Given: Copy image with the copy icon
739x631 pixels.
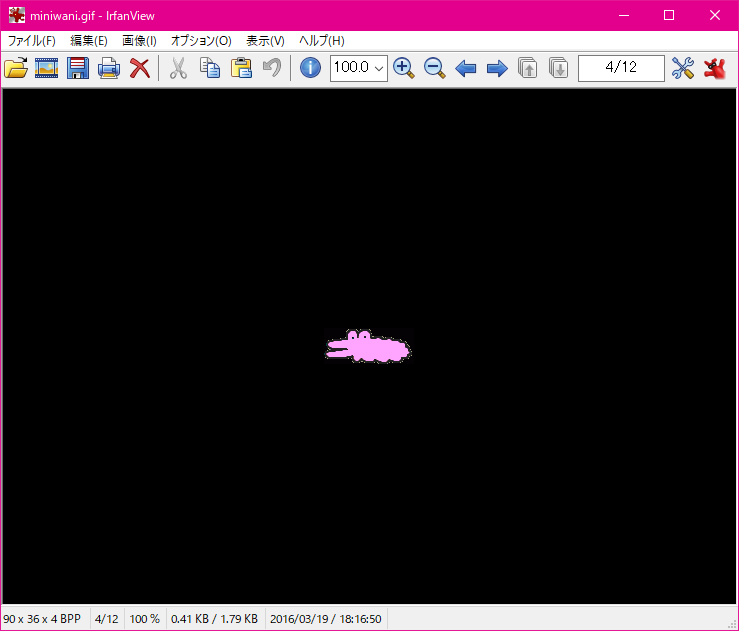Looking at the screenshot, I should [x=210, y=68].
